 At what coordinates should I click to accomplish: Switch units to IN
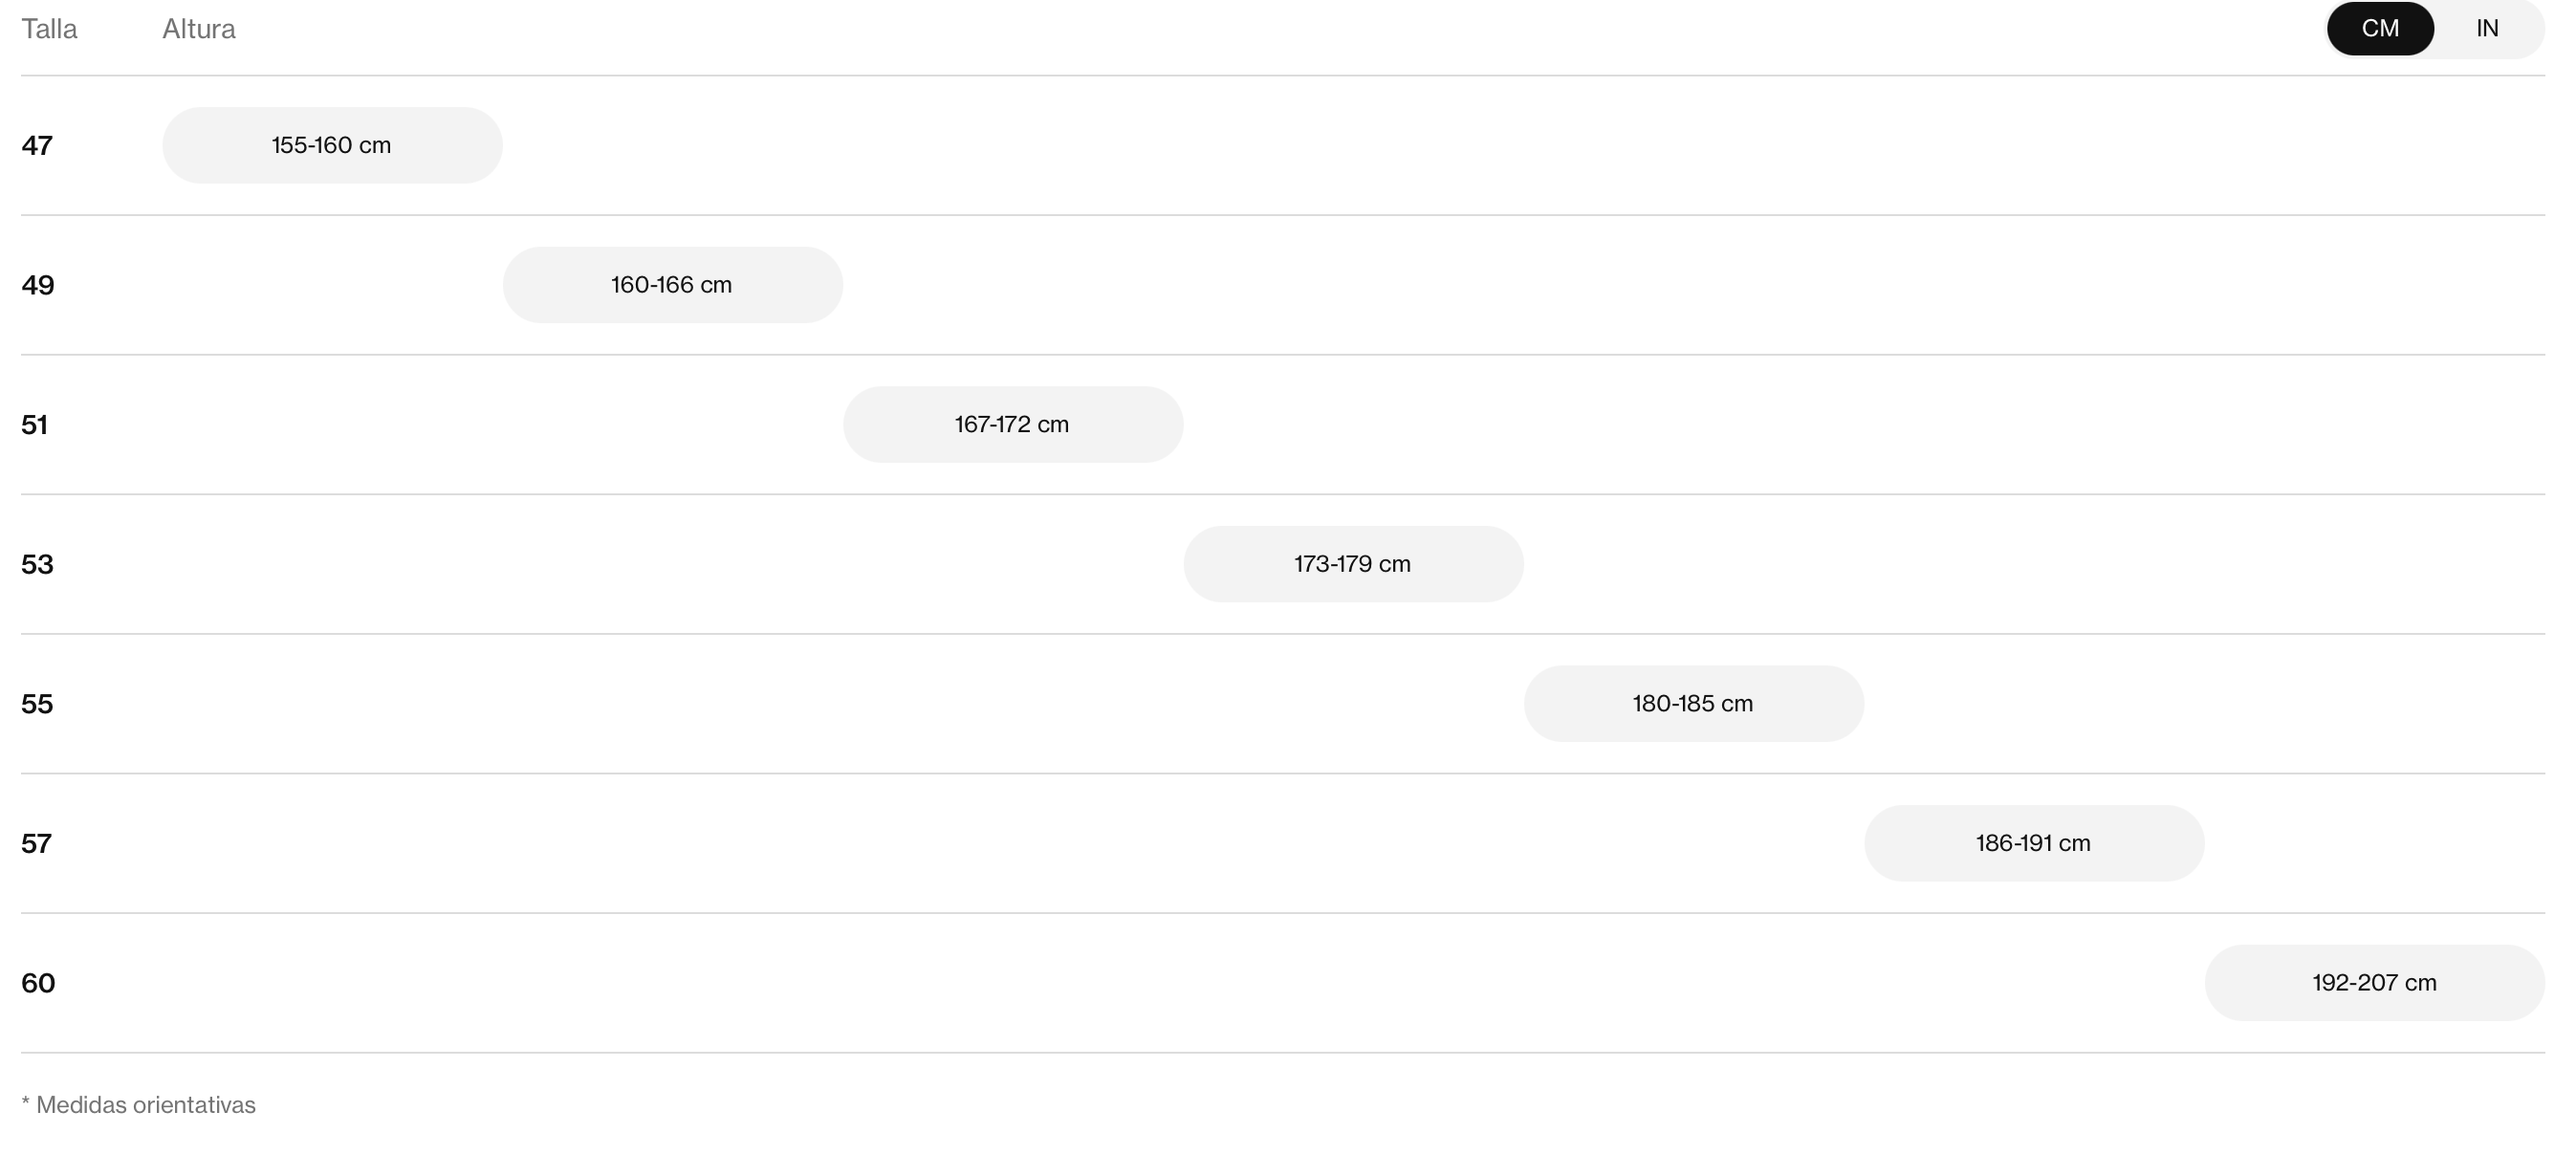click(x=2487, y=28)
